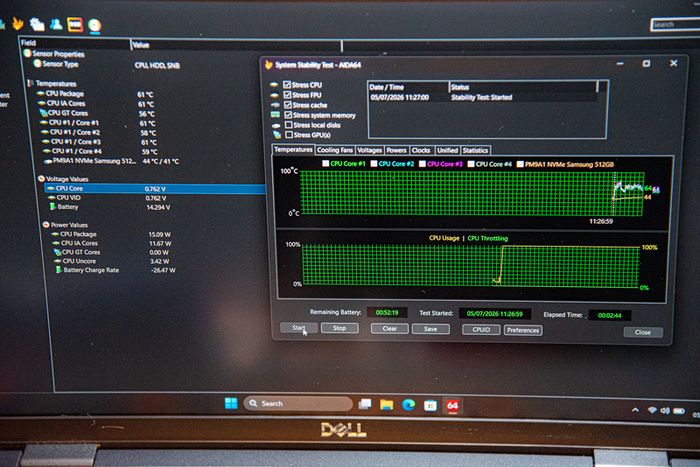Open the Cooling Fans tab
The image size is (700, 467).
point(335,150)
